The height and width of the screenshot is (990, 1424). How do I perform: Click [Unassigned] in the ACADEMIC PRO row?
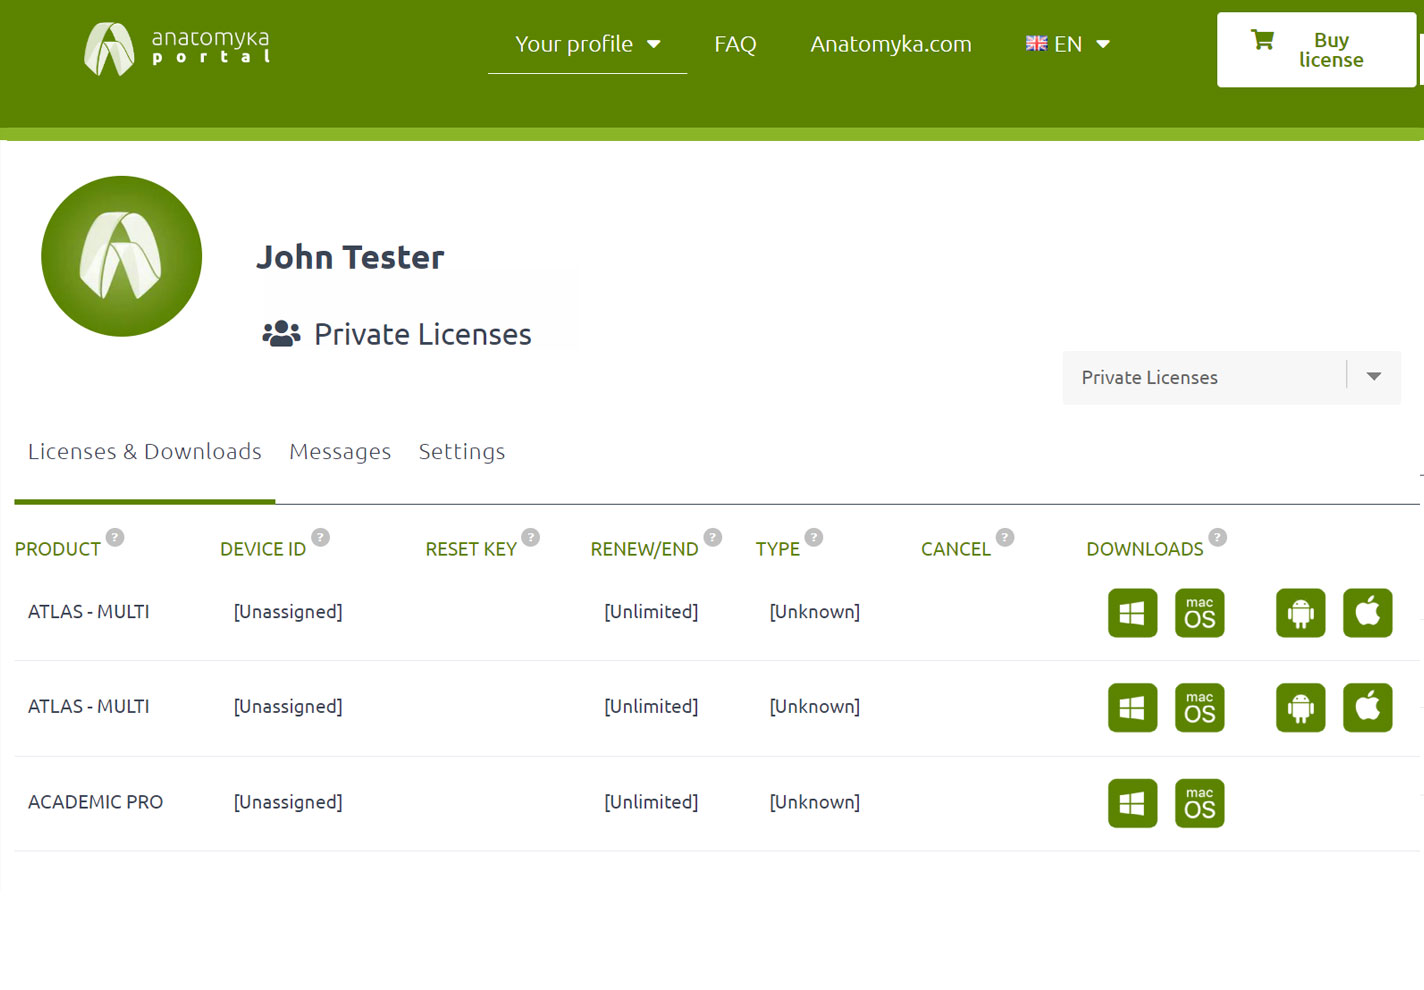coord(288,802)
